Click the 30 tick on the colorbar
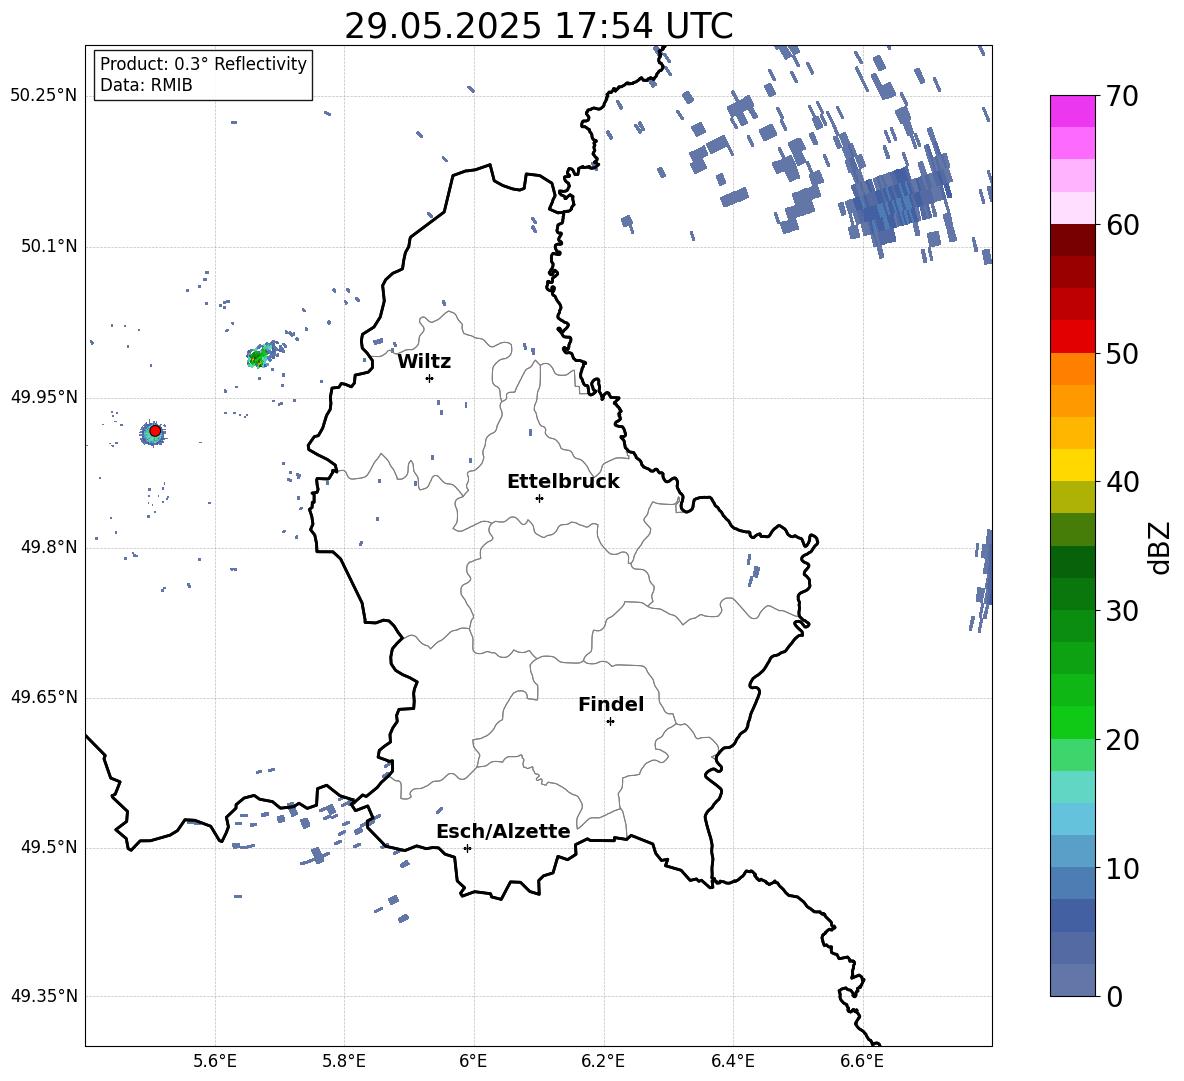The height and width of the screenshot is (1081, 1184). click(1123, 611)
